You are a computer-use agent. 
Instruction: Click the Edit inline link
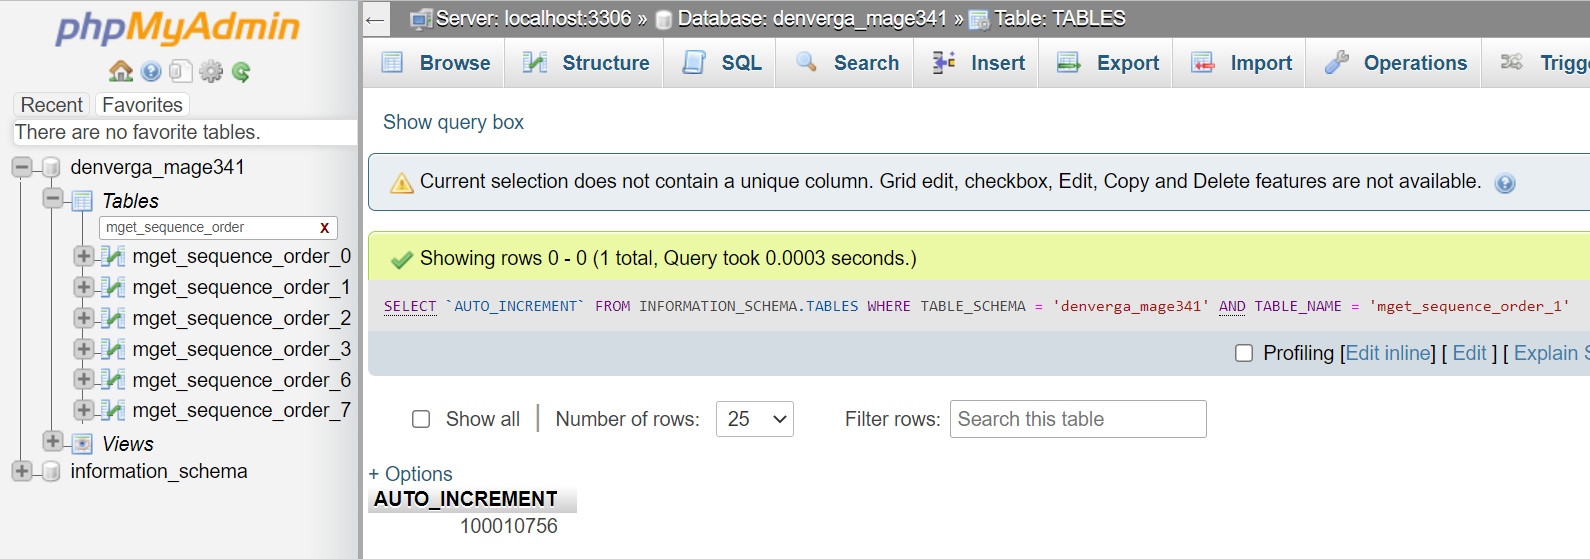click(x=1387, y=353)
